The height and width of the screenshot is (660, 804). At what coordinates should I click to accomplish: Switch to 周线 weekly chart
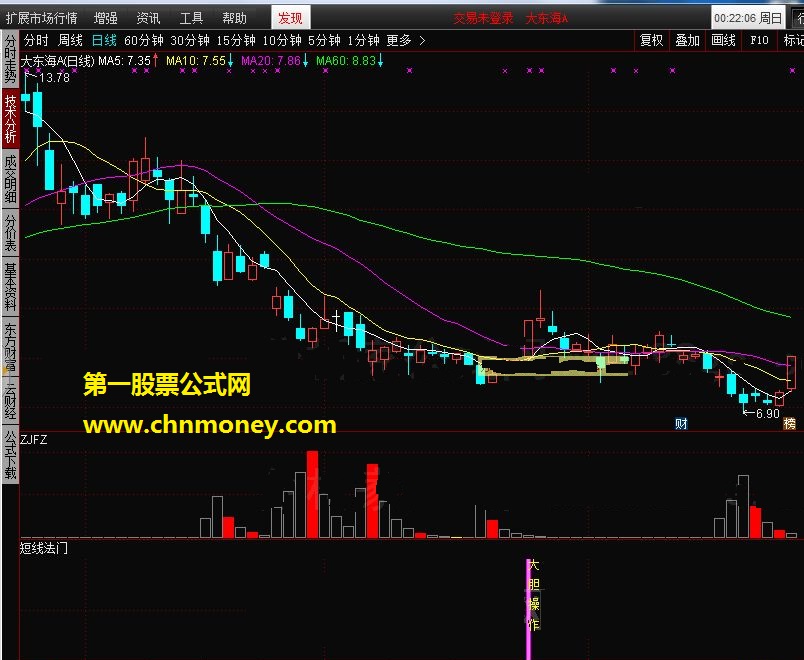70,40
